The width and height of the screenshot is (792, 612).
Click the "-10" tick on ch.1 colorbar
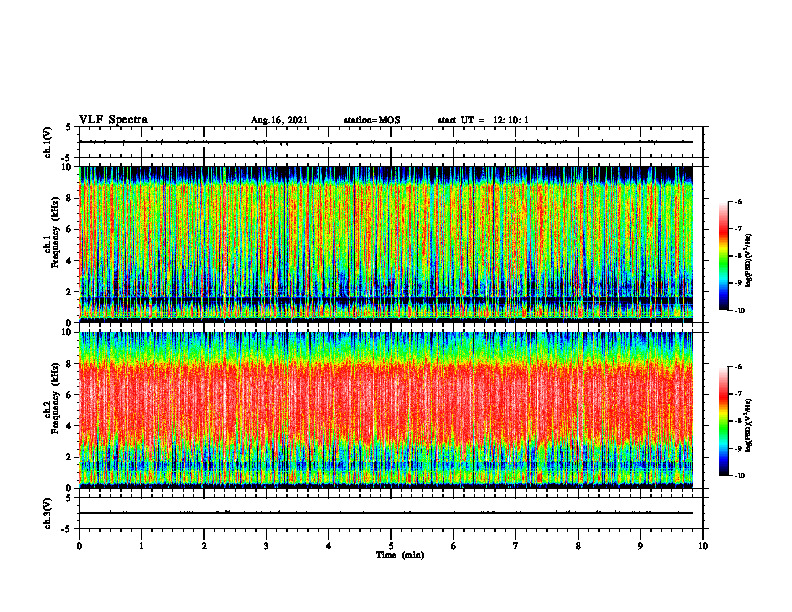pos(739,311)
